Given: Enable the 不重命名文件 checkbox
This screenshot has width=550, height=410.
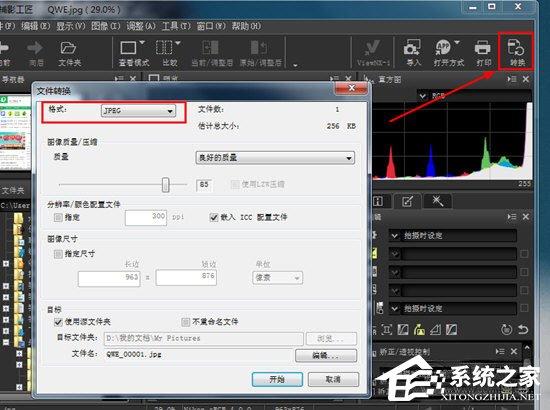Looking at the screenshot, I should point(186,322).
